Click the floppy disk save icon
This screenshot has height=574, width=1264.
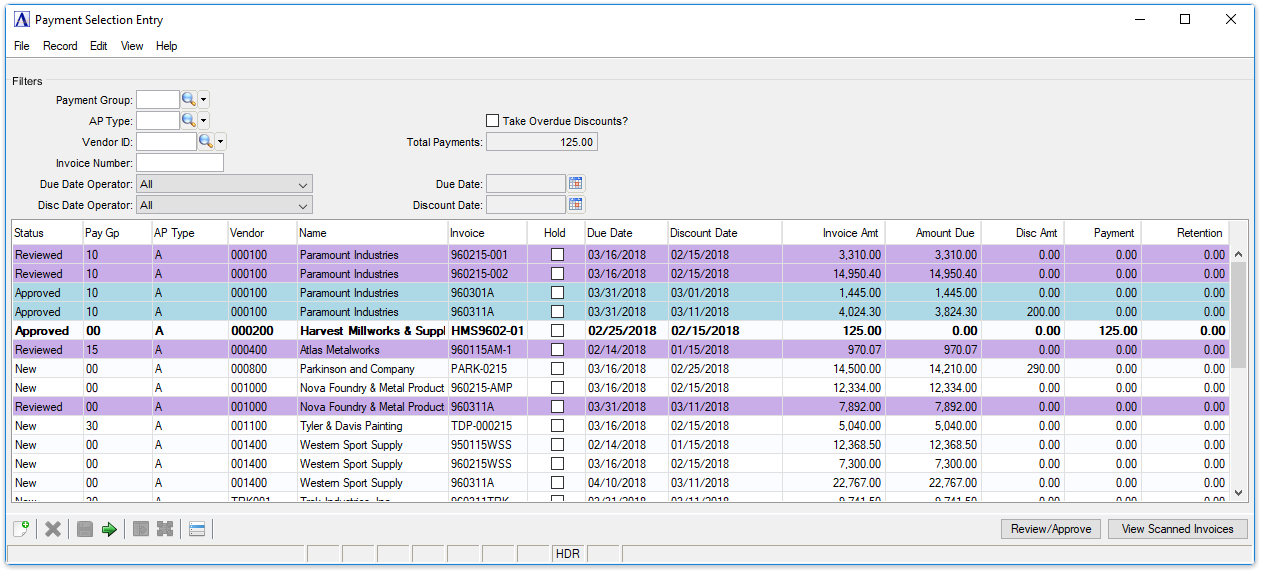[85, 529]
